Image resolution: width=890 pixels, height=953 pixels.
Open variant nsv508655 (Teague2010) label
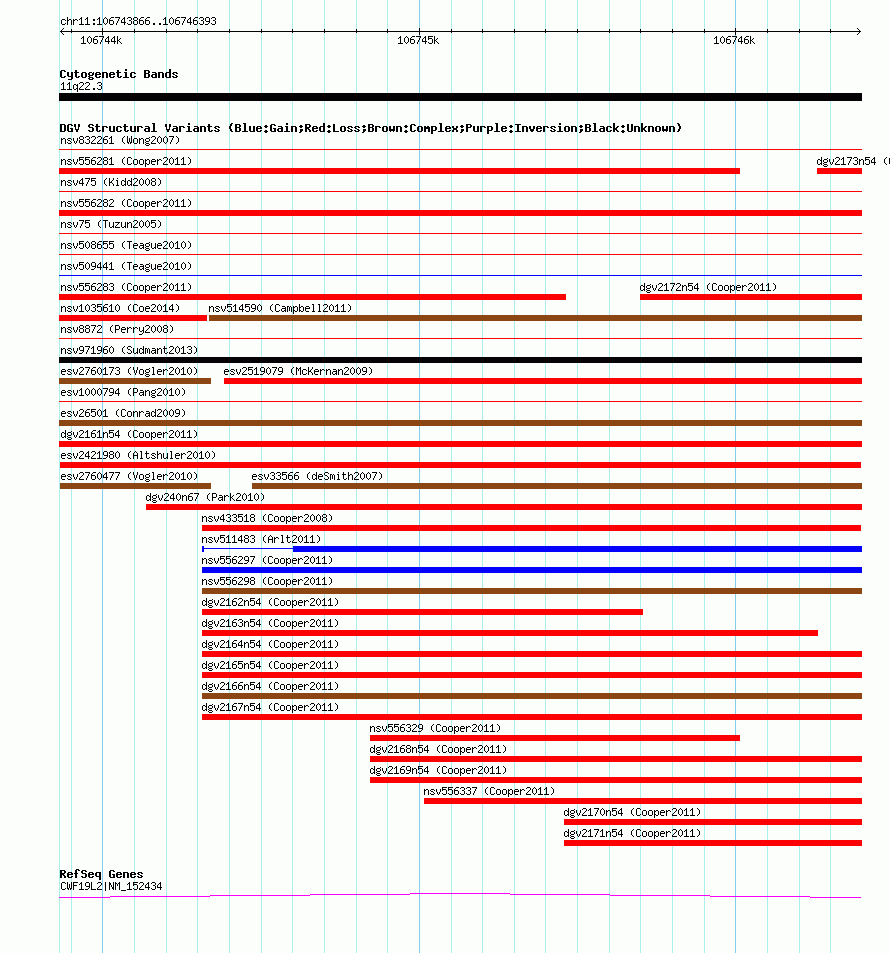[126, 246]
